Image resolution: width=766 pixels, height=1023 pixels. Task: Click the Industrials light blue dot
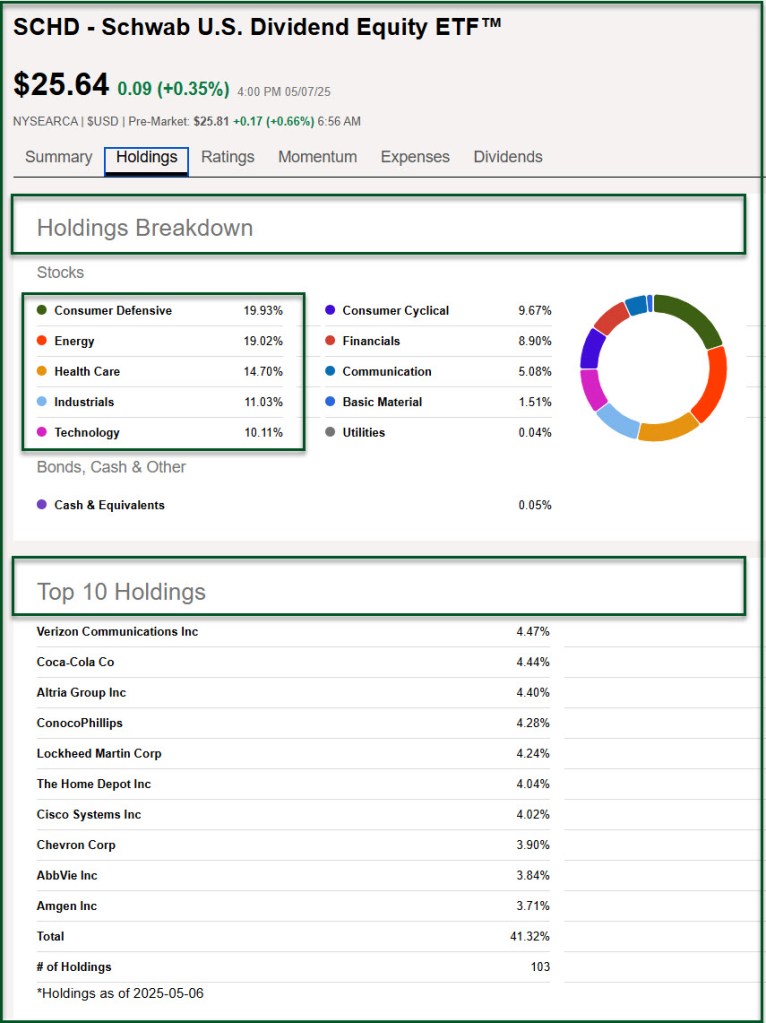click(x=42, y=402)
